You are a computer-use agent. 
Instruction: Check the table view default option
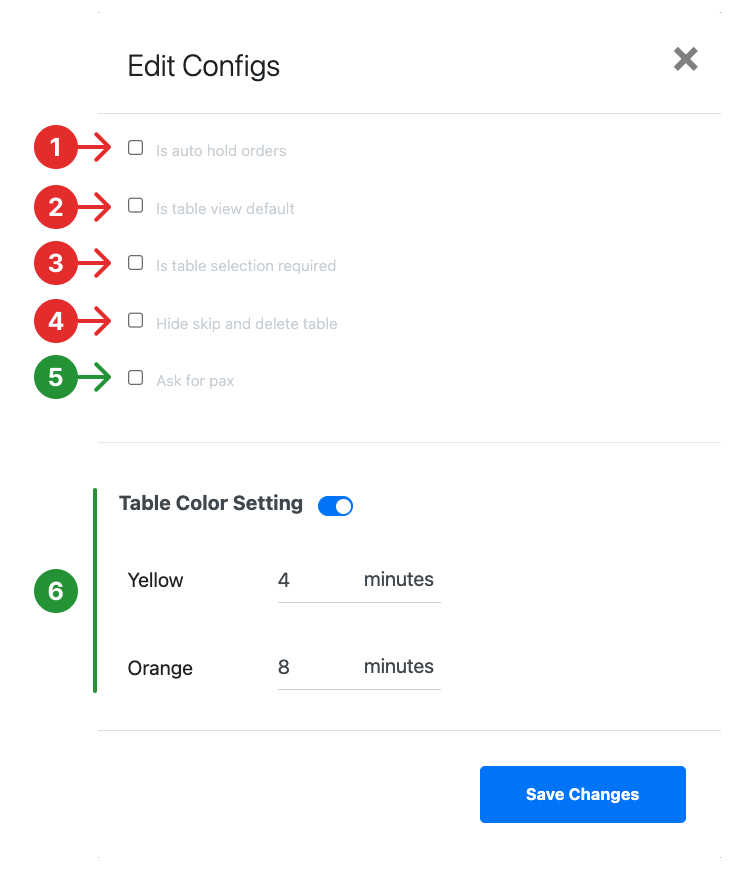coord(136,205)
